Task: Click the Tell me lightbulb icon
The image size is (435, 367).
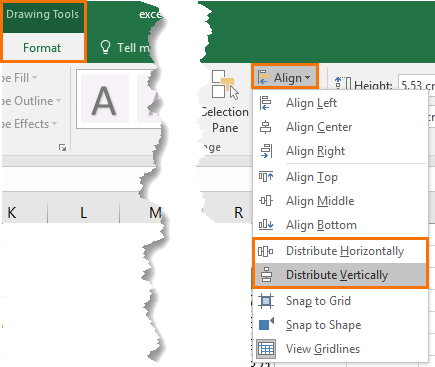Action: (105, 47)
